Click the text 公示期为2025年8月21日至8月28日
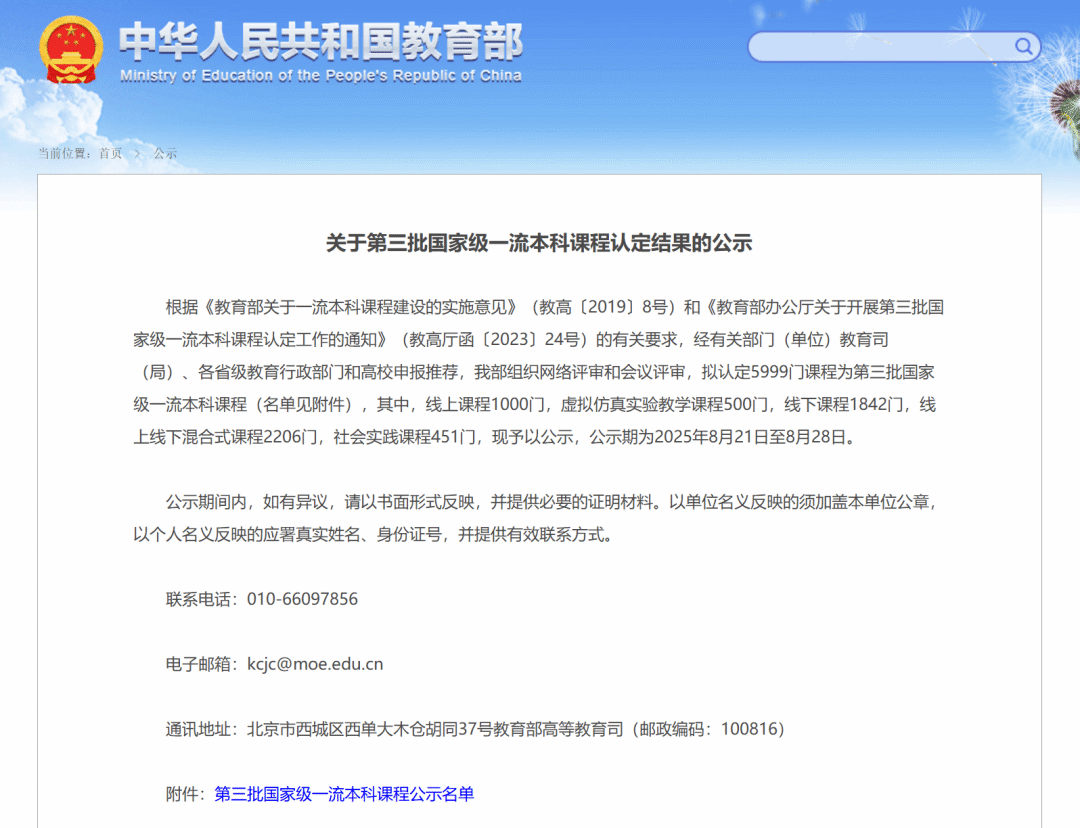Viewport: 1080px width, 828px height. (x=717, y=437)
